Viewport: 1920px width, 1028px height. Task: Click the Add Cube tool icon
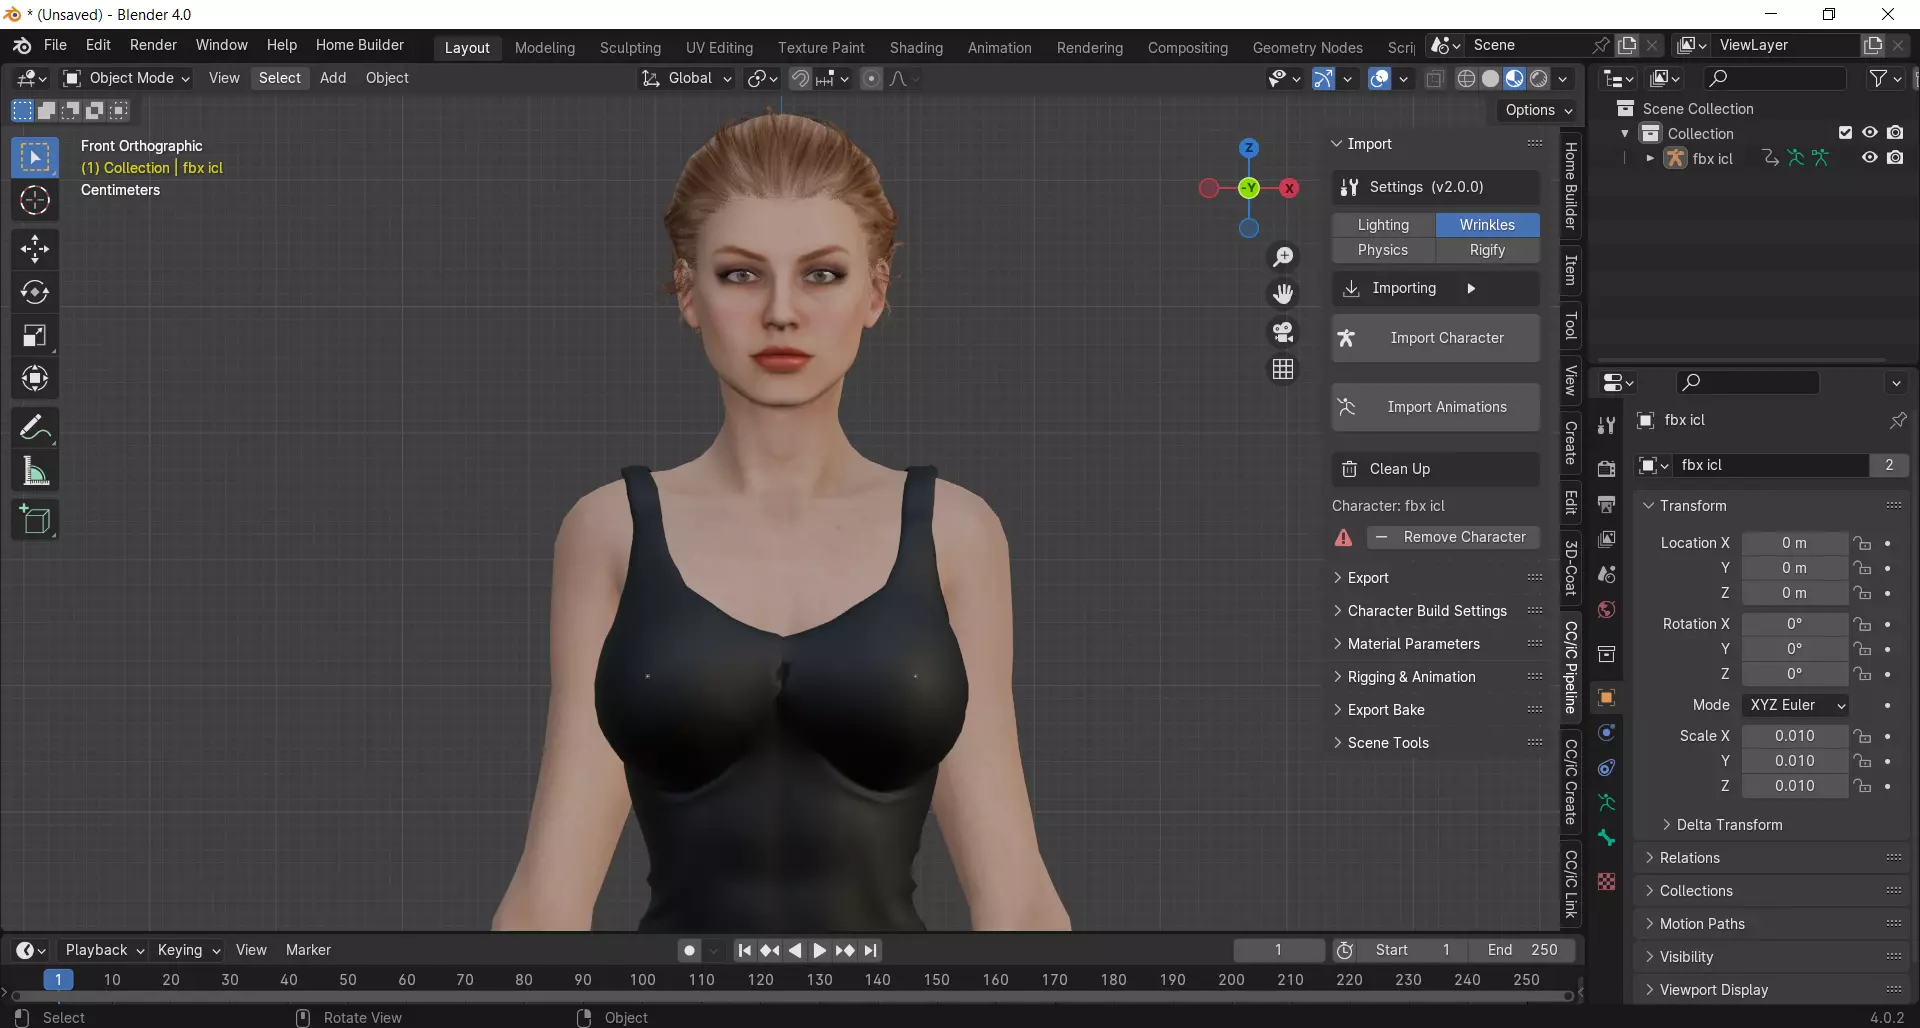click(35, 520)
